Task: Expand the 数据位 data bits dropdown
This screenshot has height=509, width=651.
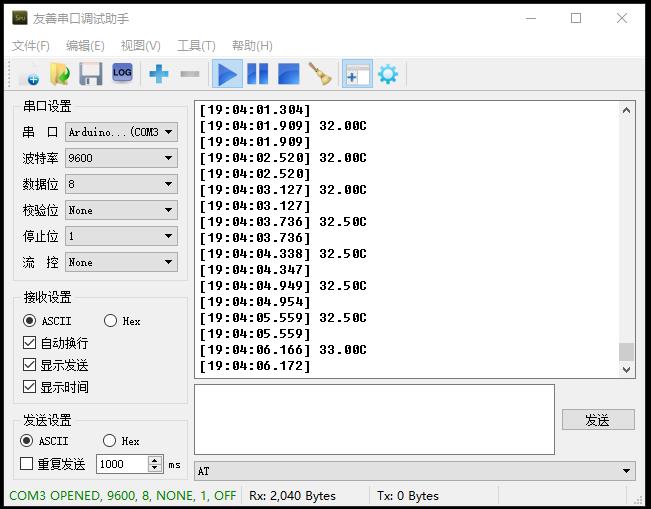Action: (121, 184)
